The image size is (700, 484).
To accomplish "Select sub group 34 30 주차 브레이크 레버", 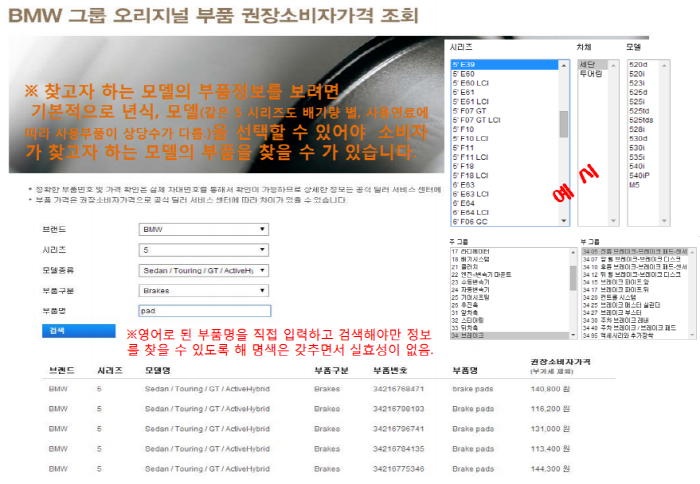I will tap(635, 320).
